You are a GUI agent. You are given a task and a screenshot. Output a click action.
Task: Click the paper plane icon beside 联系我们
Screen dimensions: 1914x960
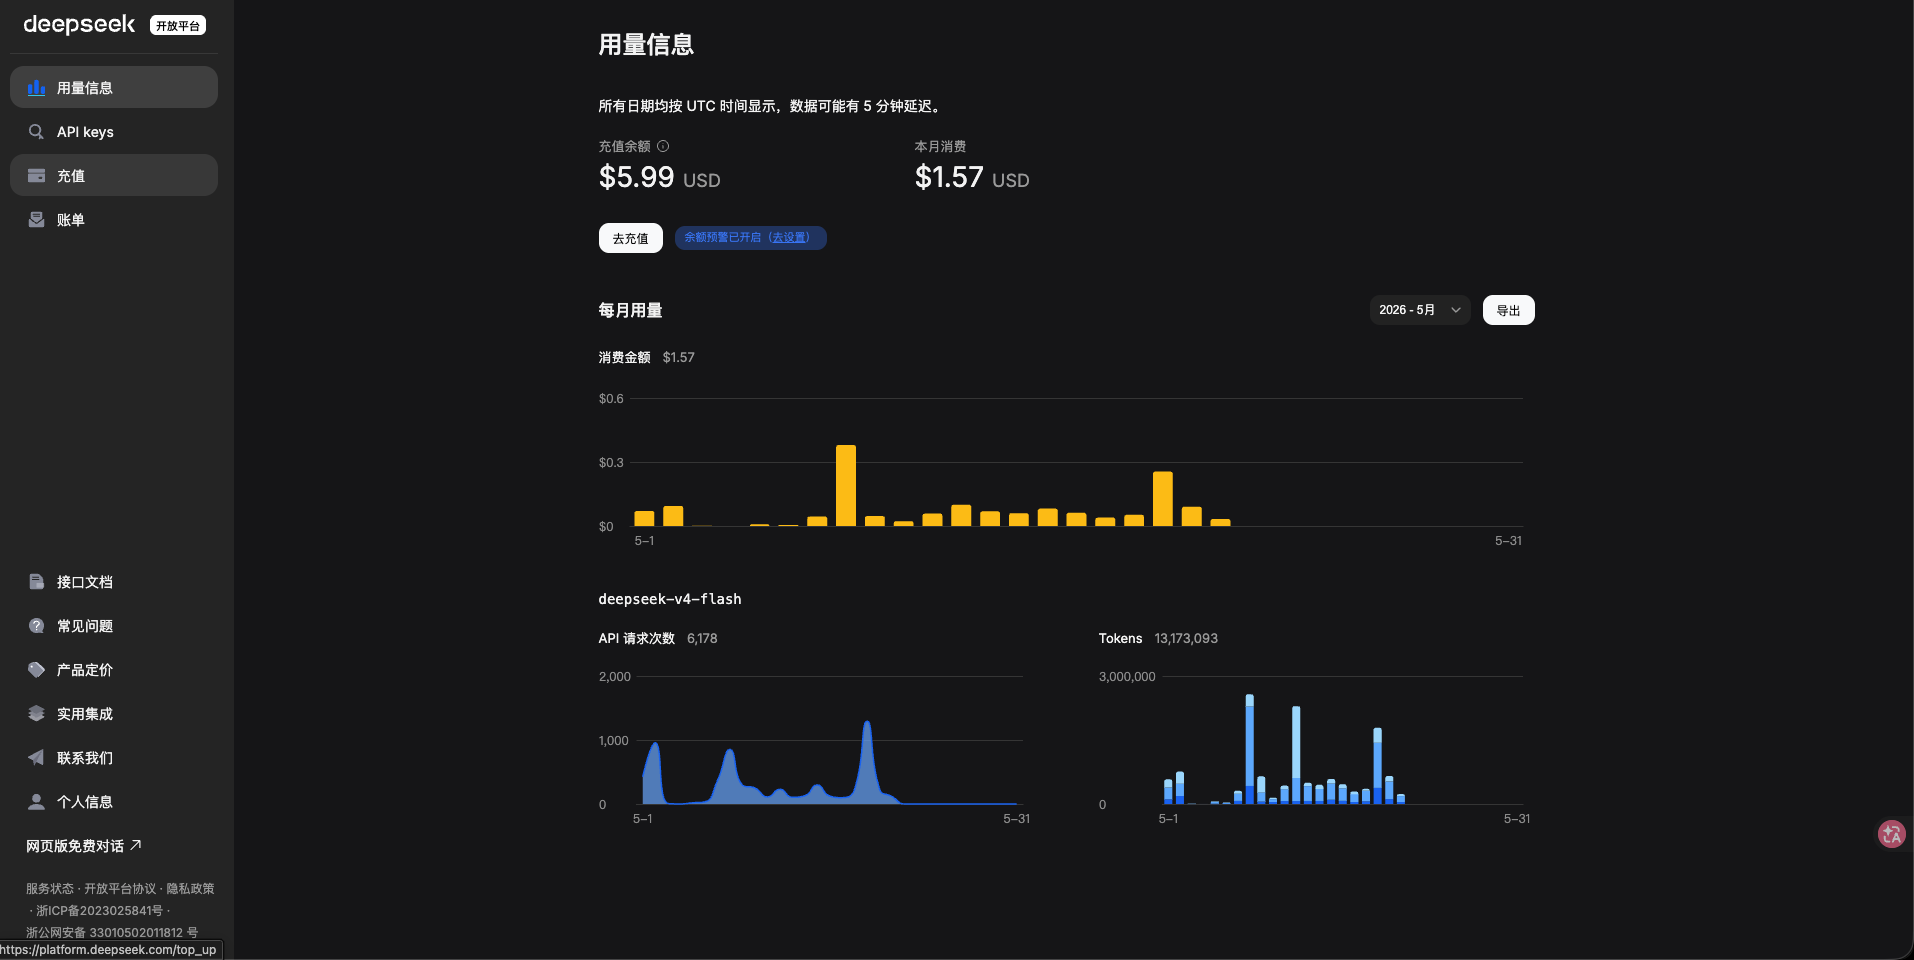coord(36,758)
